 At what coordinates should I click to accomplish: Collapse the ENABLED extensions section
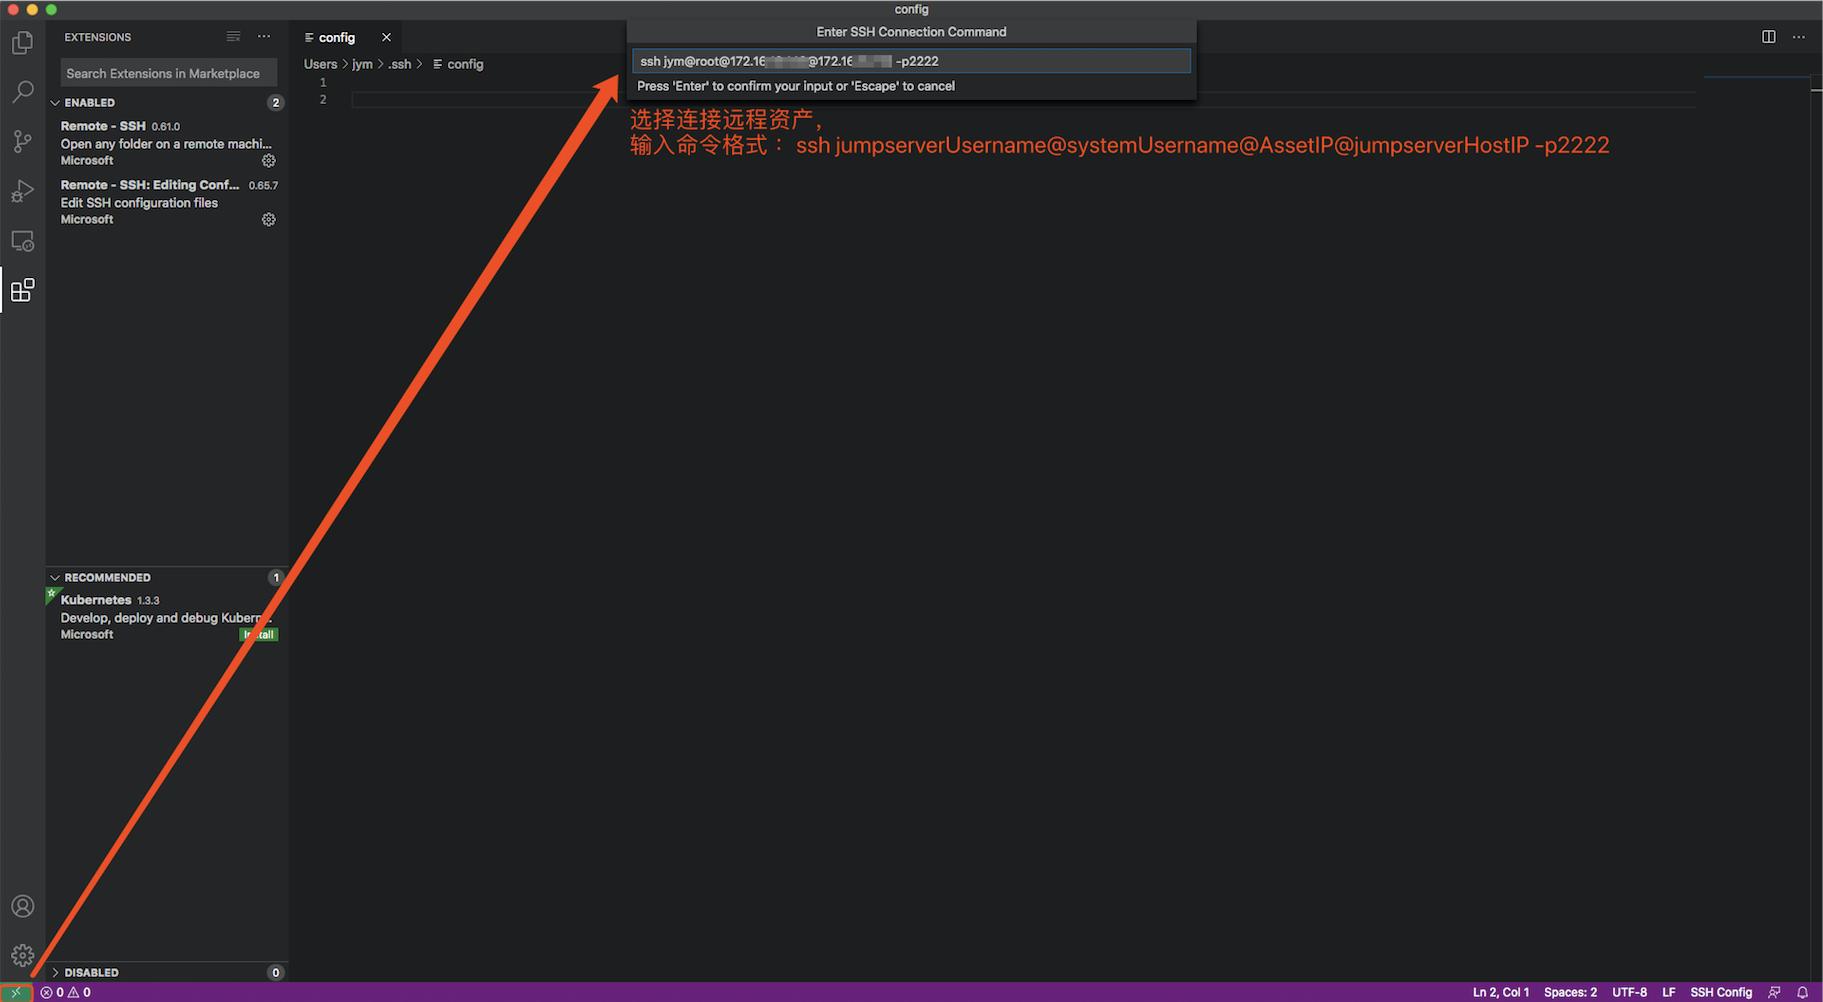coord(56,102)
